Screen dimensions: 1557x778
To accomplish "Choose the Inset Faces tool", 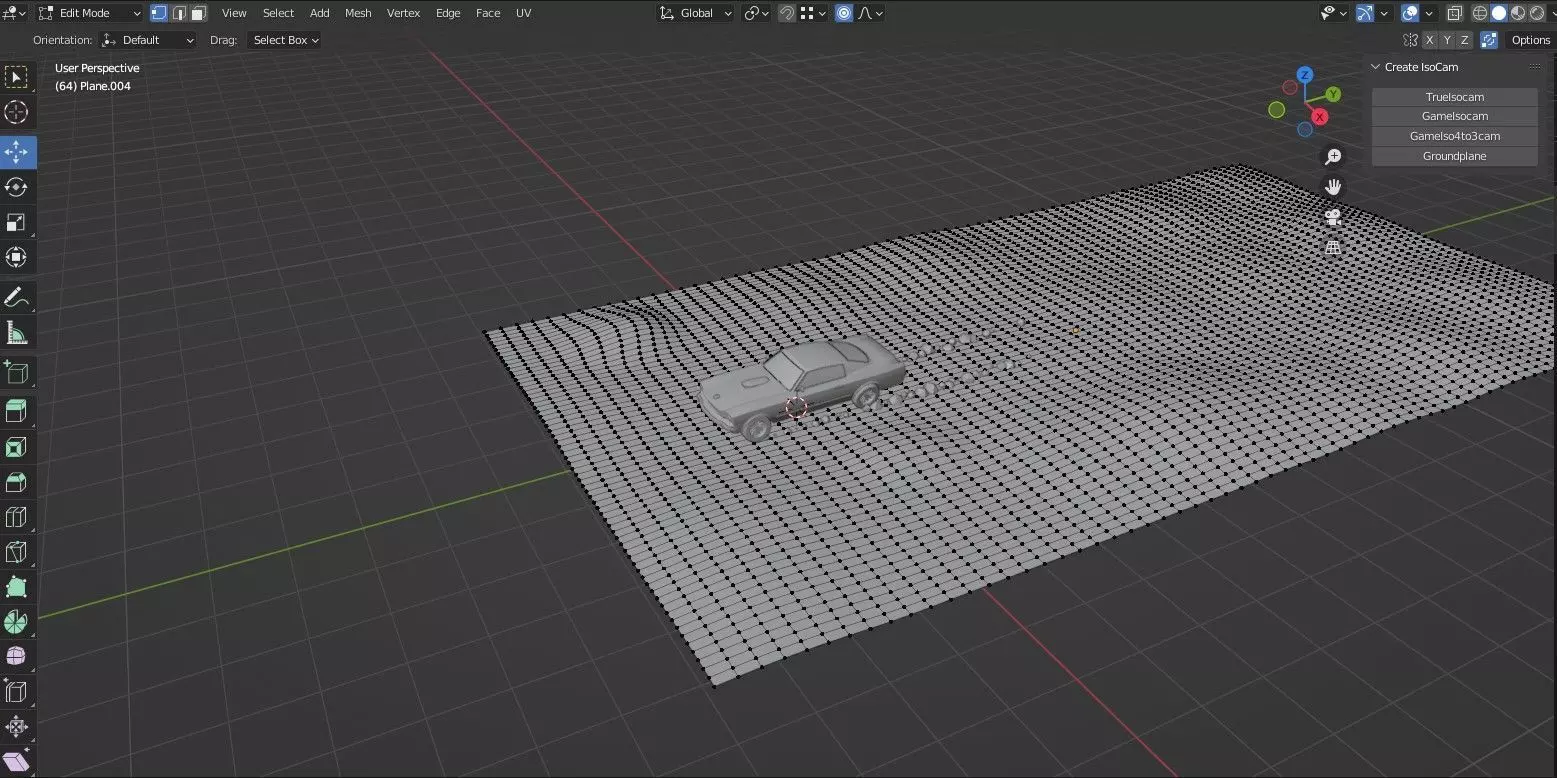I will pyautogui.click(x=16, y=447).
